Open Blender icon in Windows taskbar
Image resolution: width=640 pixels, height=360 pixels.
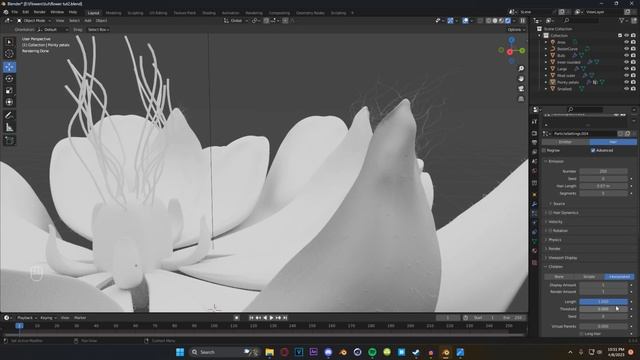click(x=445, y=352)
